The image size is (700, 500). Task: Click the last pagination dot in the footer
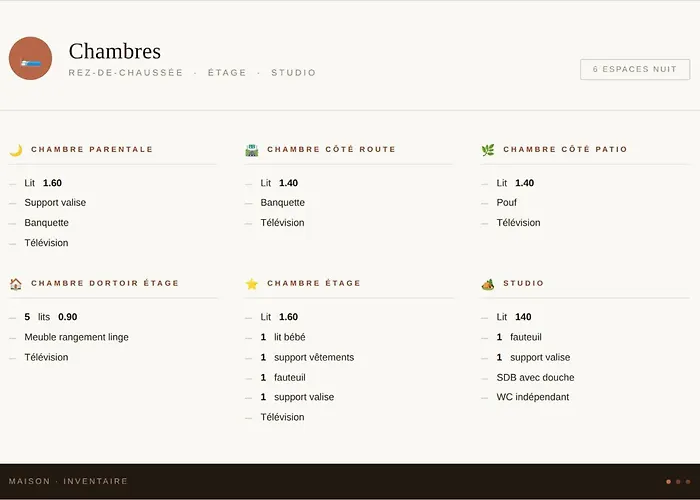pos(688,482)
